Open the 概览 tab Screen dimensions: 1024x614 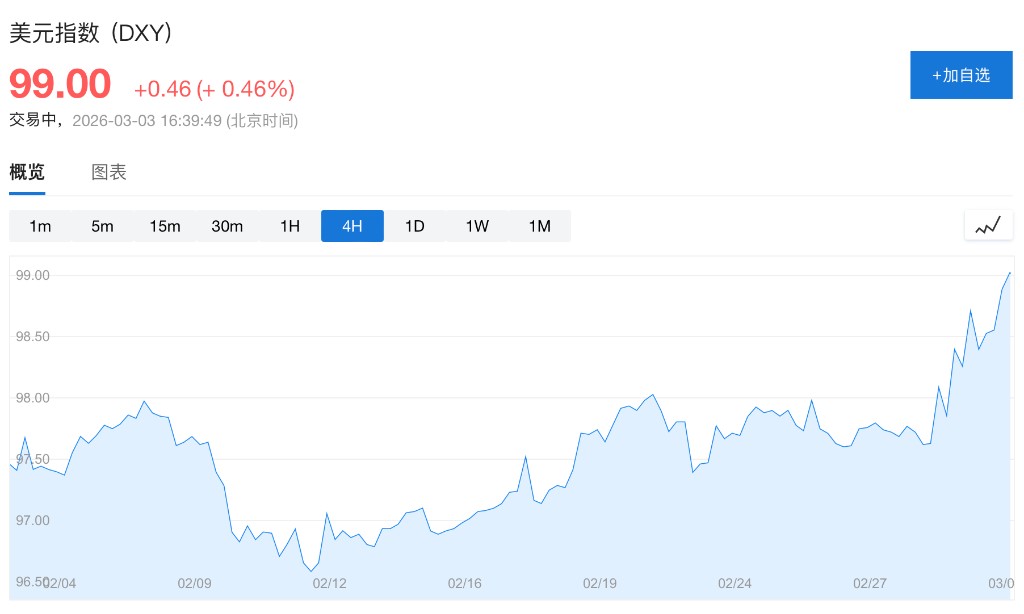pyautogui.click(x=27, y=172)
